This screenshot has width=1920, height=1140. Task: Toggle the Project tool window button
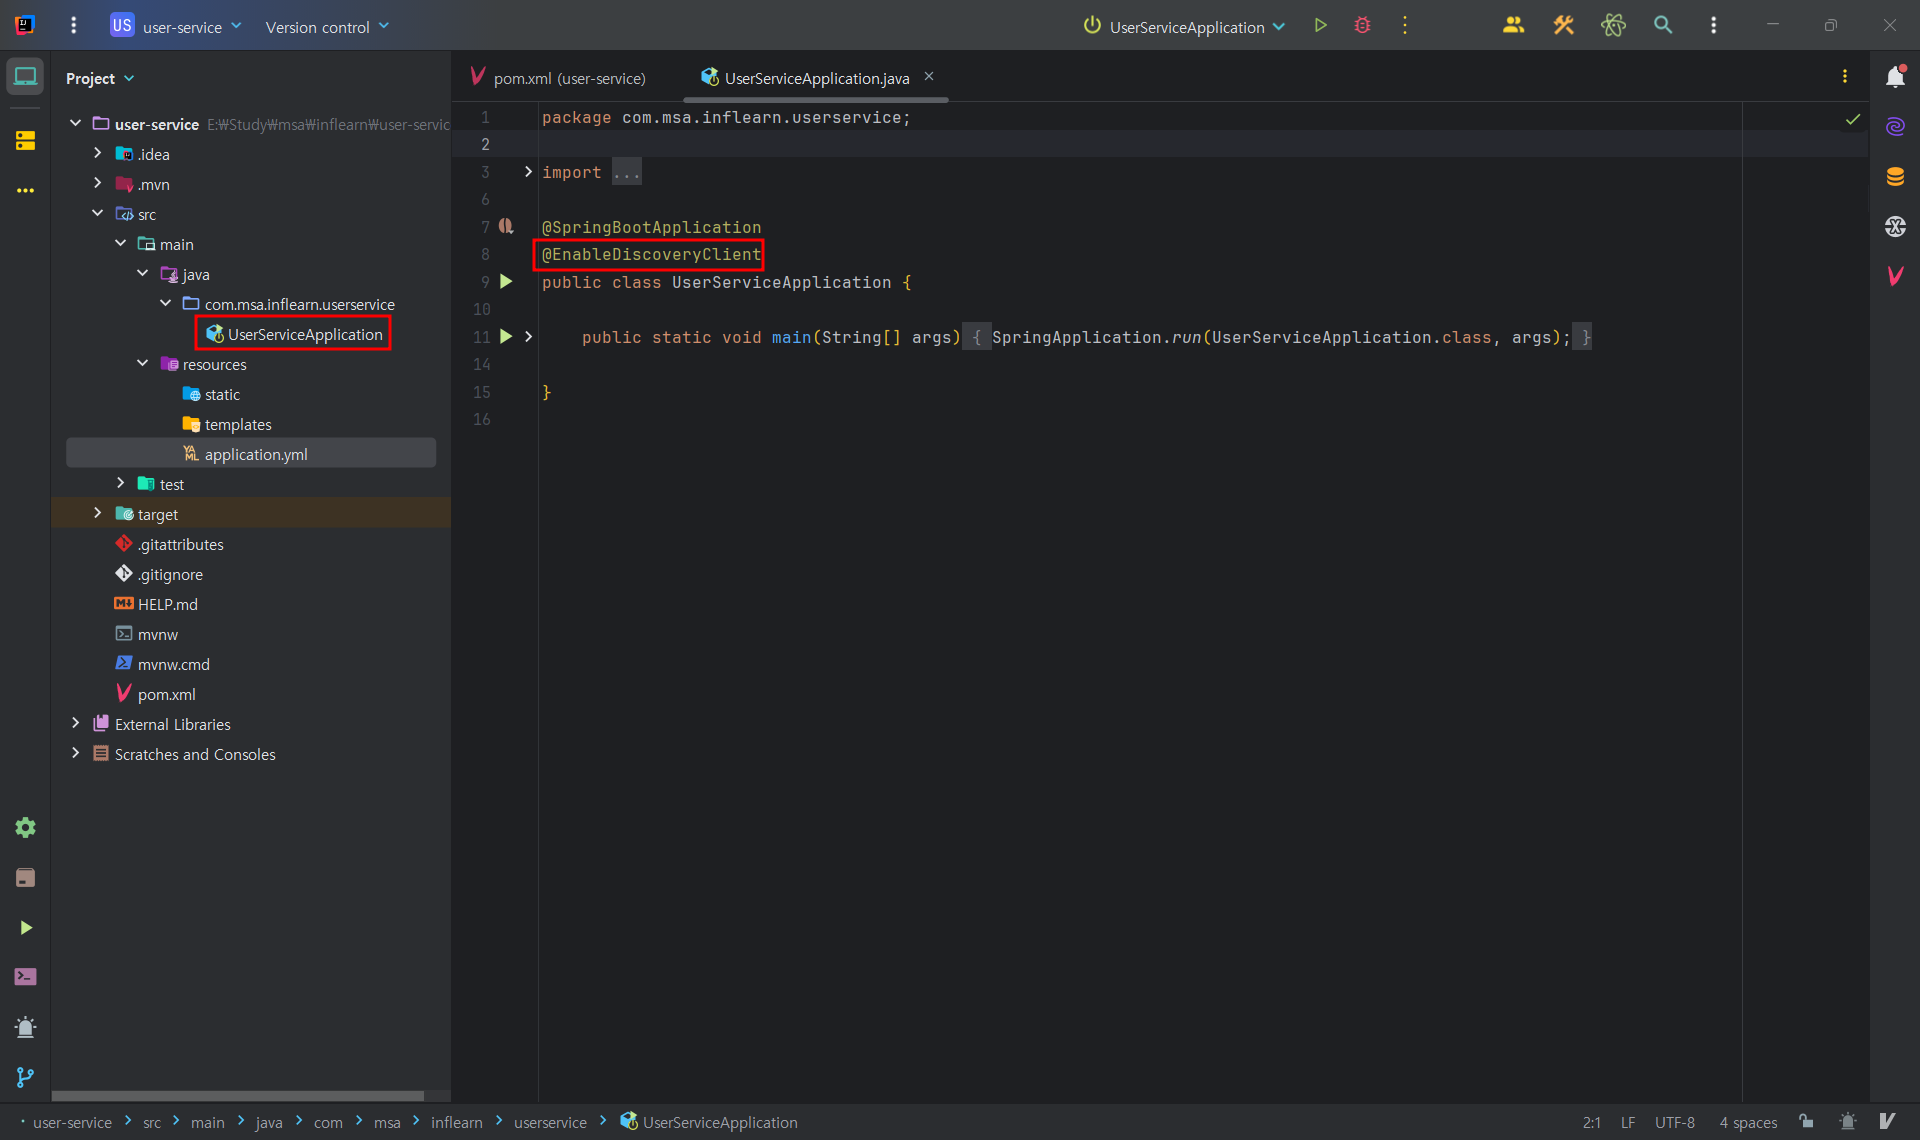[25, 77]
